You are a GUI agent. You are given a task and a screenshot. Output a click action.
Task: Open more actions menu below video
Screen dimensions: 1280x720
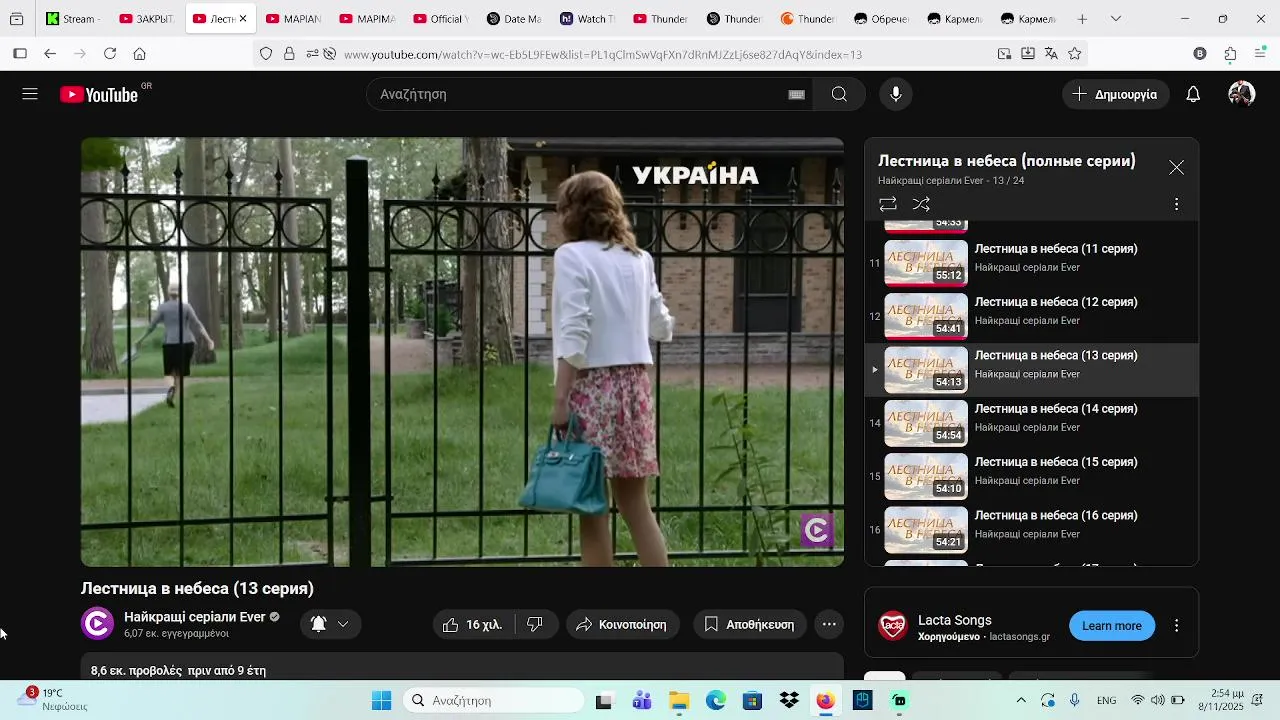(829, 624)
